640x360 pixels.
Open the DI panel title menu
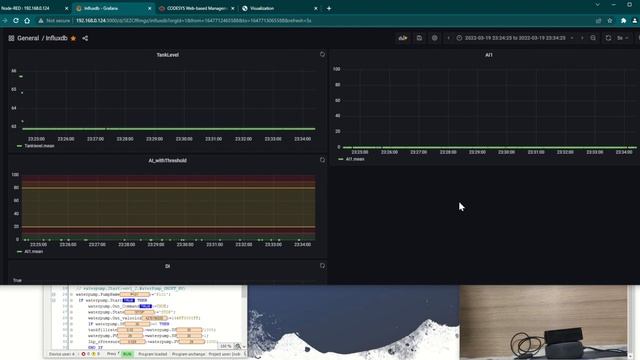pyautogui.click(x=167, y=266)
